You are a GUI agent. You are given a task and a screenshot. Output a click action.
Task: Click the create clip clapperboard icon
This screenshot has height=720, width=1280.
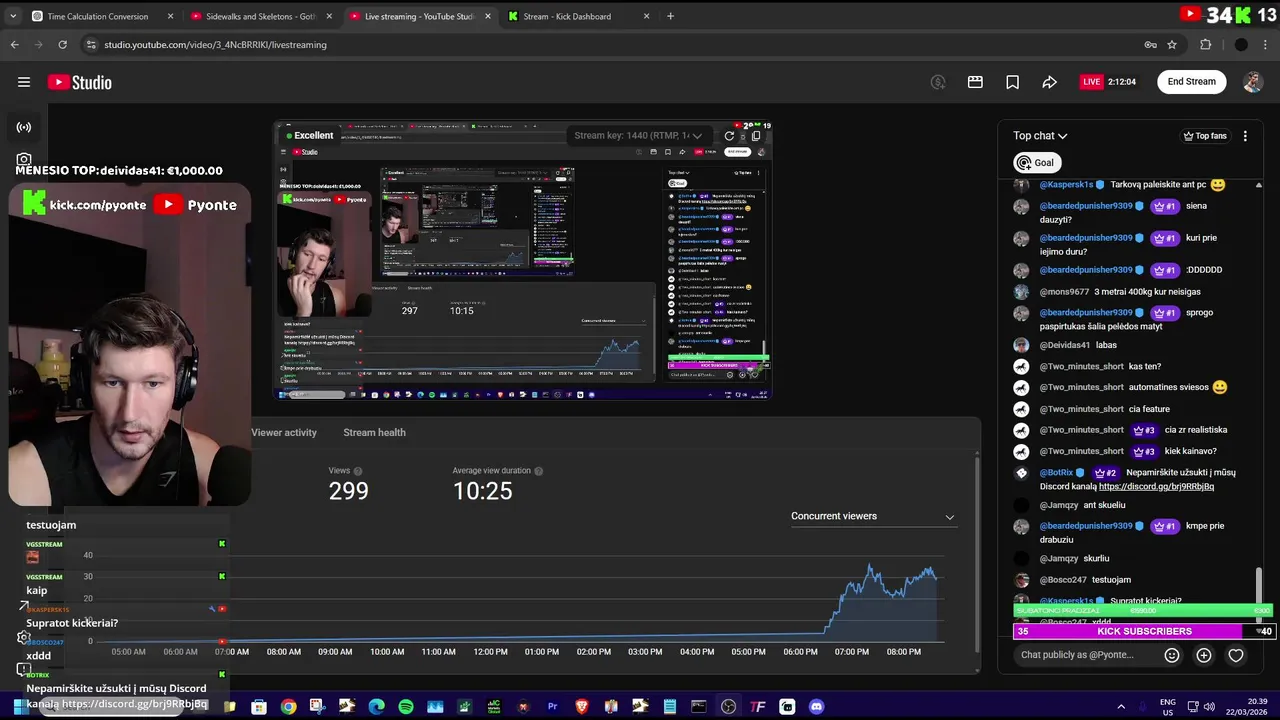pyautogui.click(x=975, y=82)
